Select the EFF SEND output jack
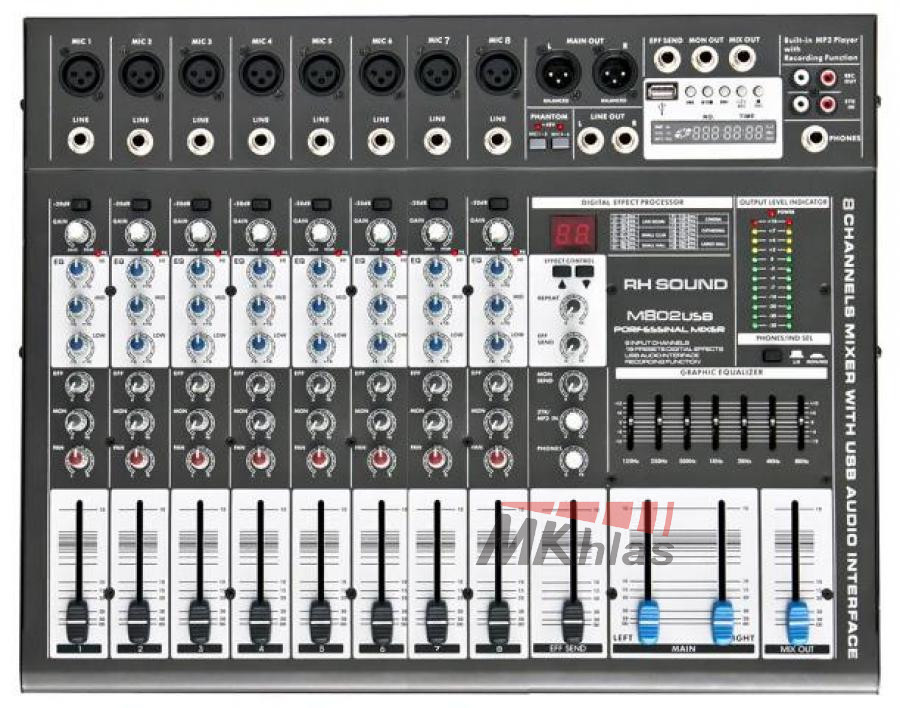The height and width of the screenshot is (708, 900). point(667,59)
